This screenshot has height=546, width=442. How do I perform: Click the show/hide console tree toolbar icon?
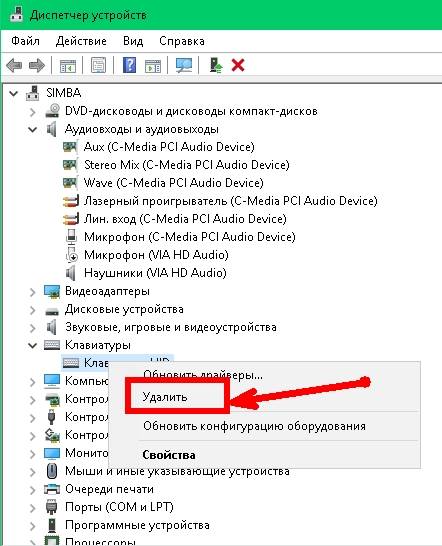tap(68, 65)
